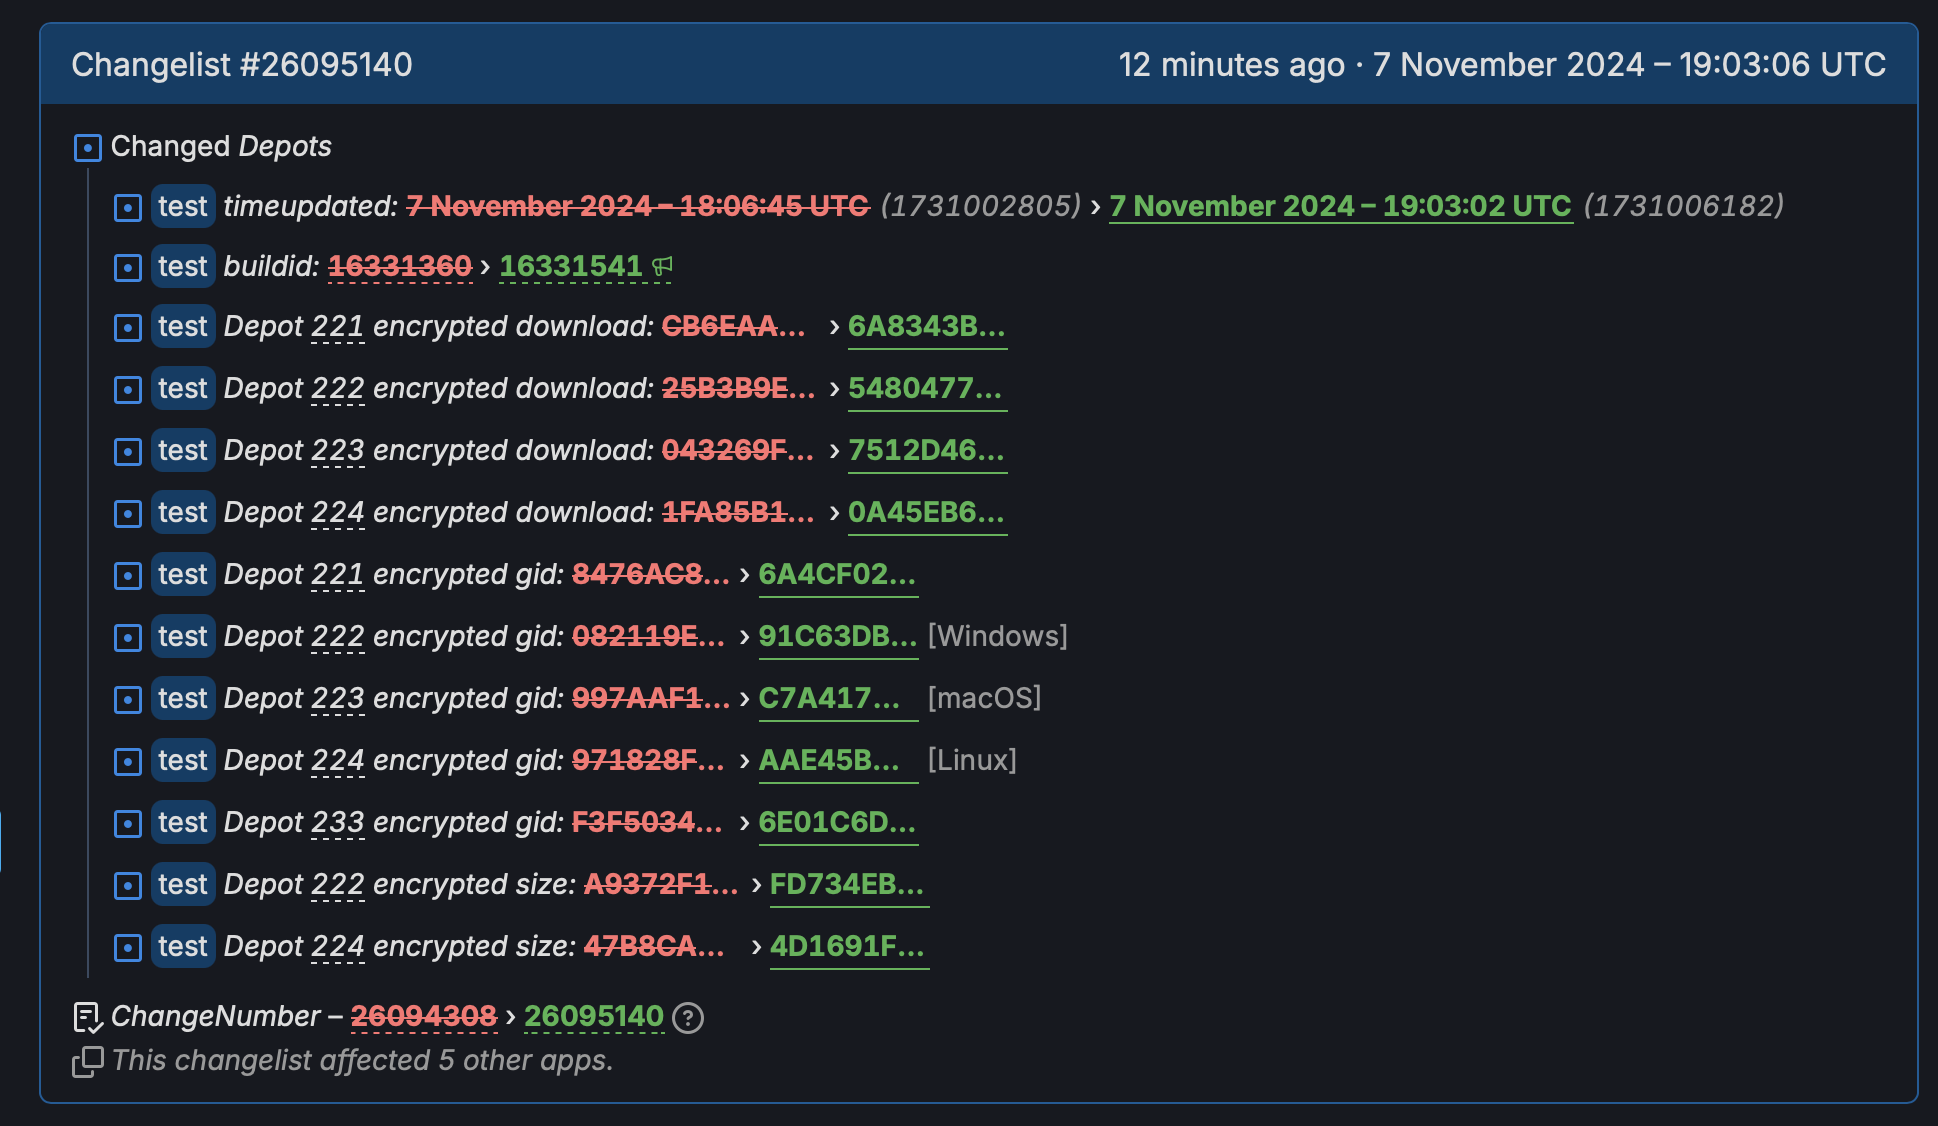
Task: Expand the Depot 222 encrypted gid entry
Action: [128, 637]
